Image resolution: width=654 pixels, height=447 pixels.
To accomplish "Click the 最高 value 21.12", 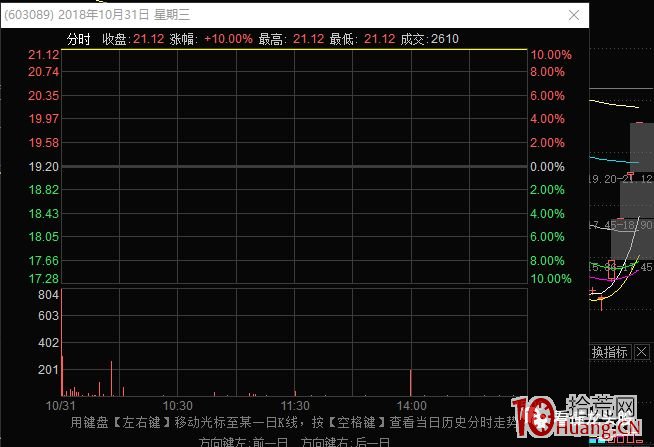I will 308,39.
